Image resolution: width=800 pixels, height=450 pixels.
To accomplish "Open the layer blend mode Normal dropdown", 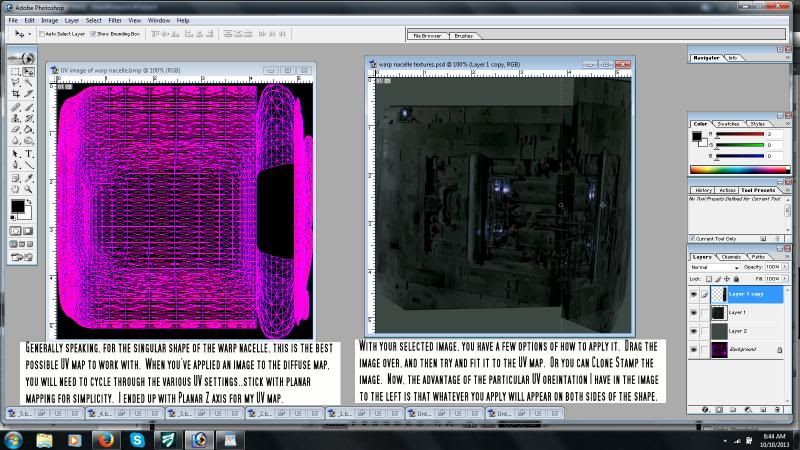I will (x=714, y=267).
